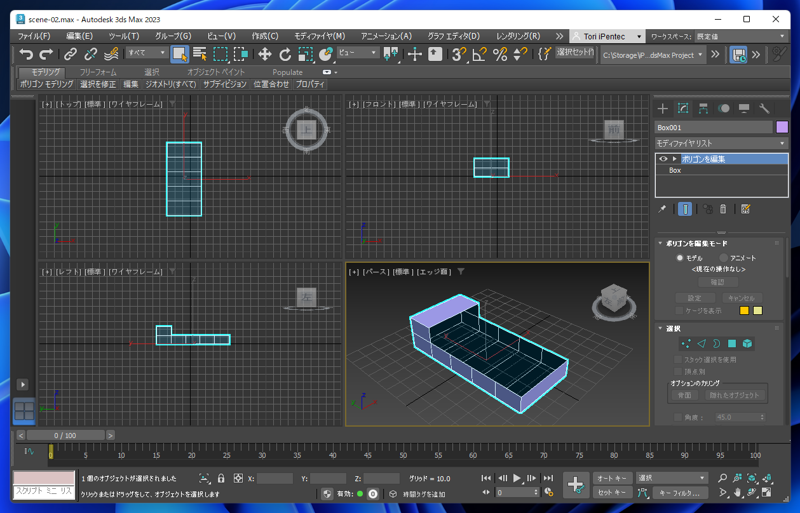Activate Select and Scale tool
The image size is (800, 513).
[305, 54]
